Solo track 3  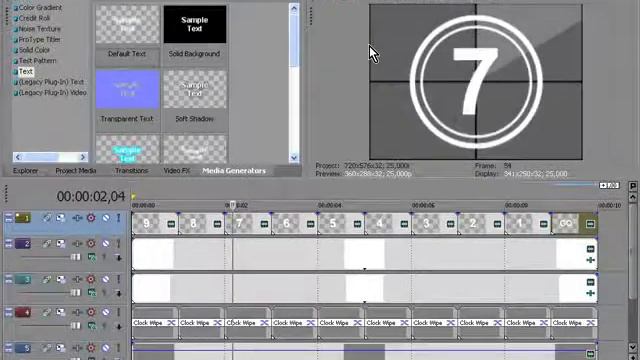pyautogui.click(x=119, y=279)
